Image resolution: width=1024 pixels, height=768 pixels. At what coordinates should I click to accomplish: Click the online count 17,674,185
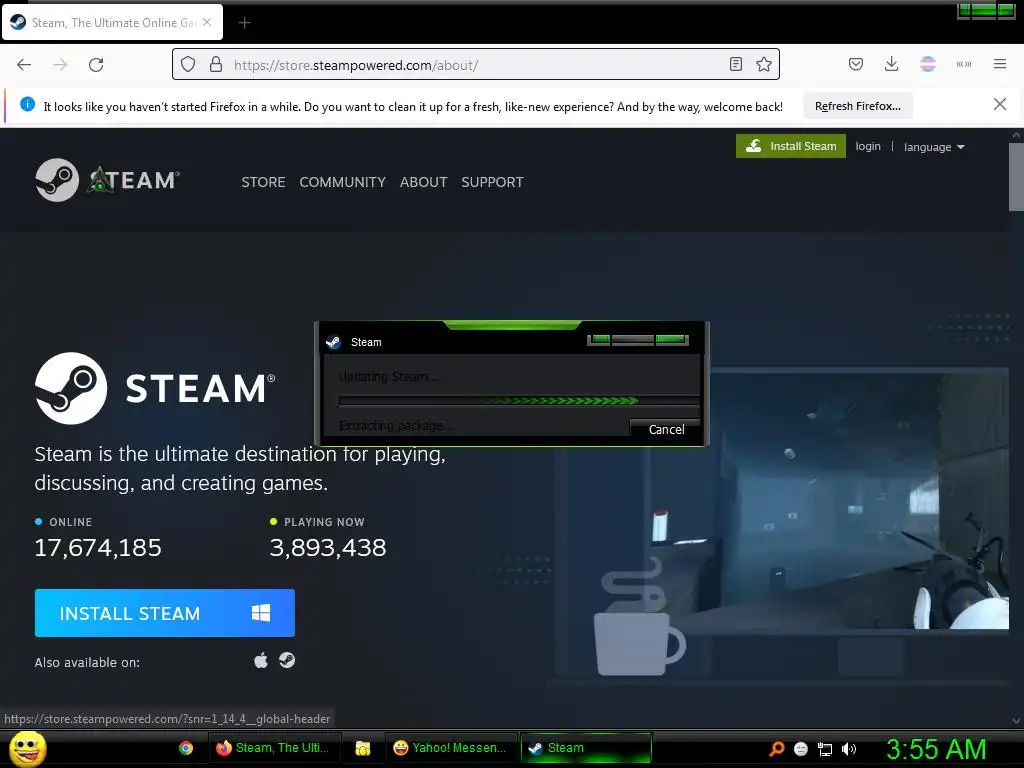pyautogui.click(x=98, y=547)
